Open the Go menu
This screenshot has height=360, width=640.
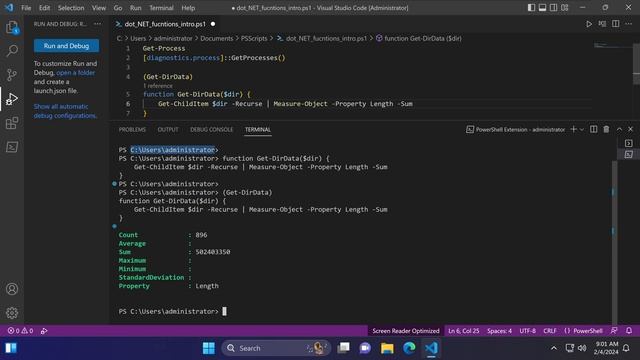[118, 8]
